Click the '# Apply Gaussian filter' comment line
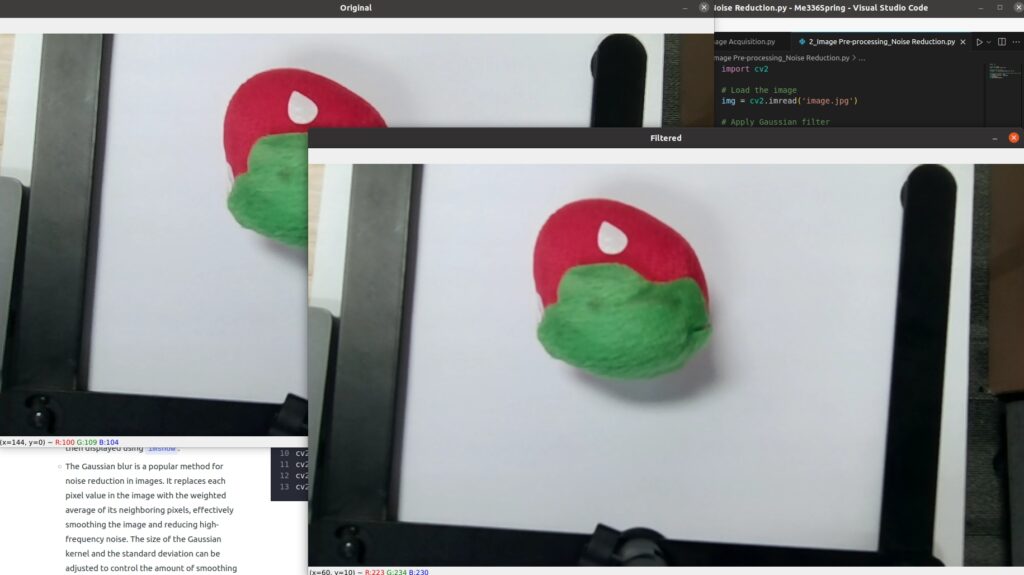This screenshot has width=1024, height=575. point(775,122)
